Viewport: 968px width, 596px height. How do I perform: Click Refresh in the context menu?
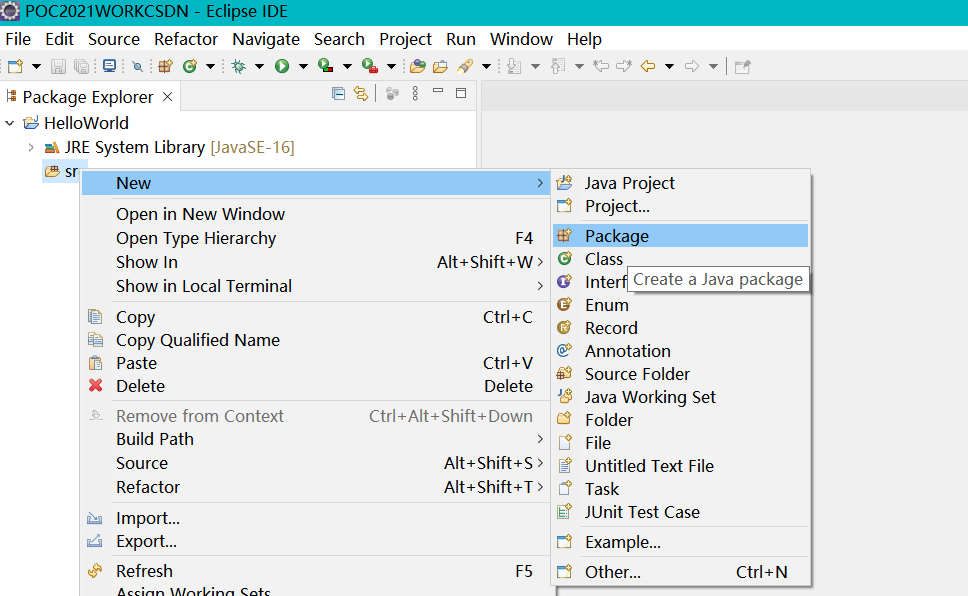point(315,571)
